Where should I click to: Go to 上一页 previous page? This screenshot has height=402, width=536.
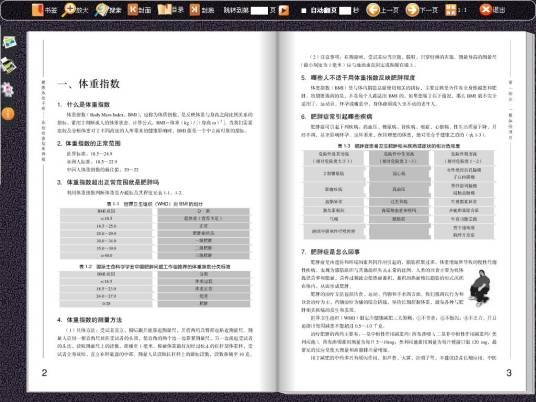coord(382,10)
